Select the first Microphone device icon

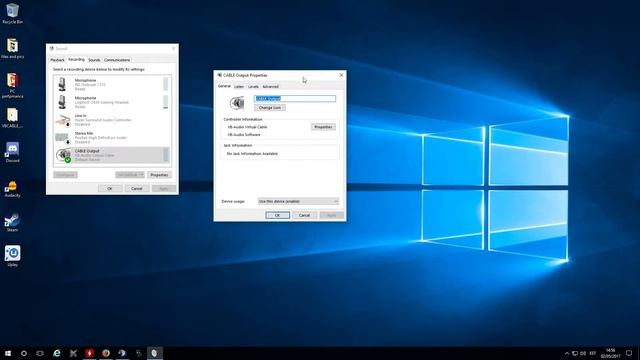click(x=62, y=84)
